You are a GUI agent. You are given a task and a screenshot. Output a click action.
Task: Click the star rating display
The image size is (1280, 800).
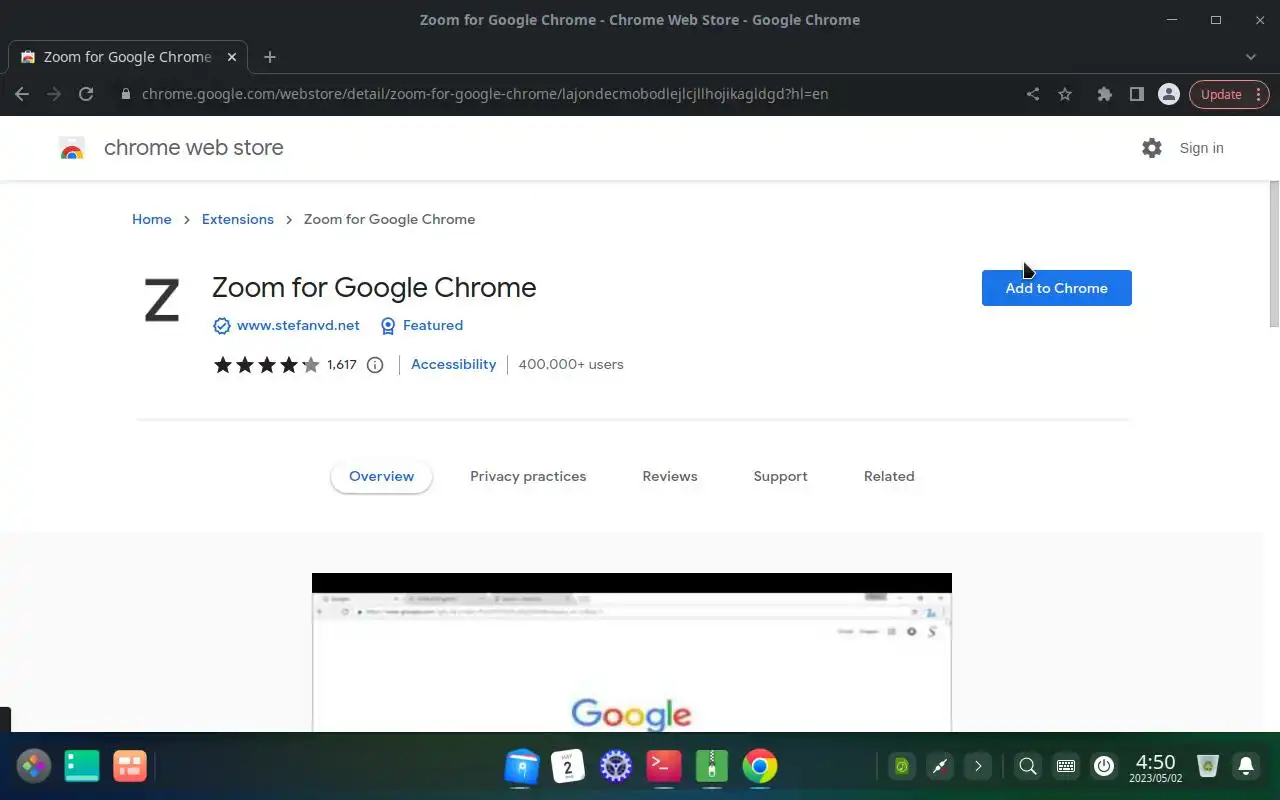[266, 365]
